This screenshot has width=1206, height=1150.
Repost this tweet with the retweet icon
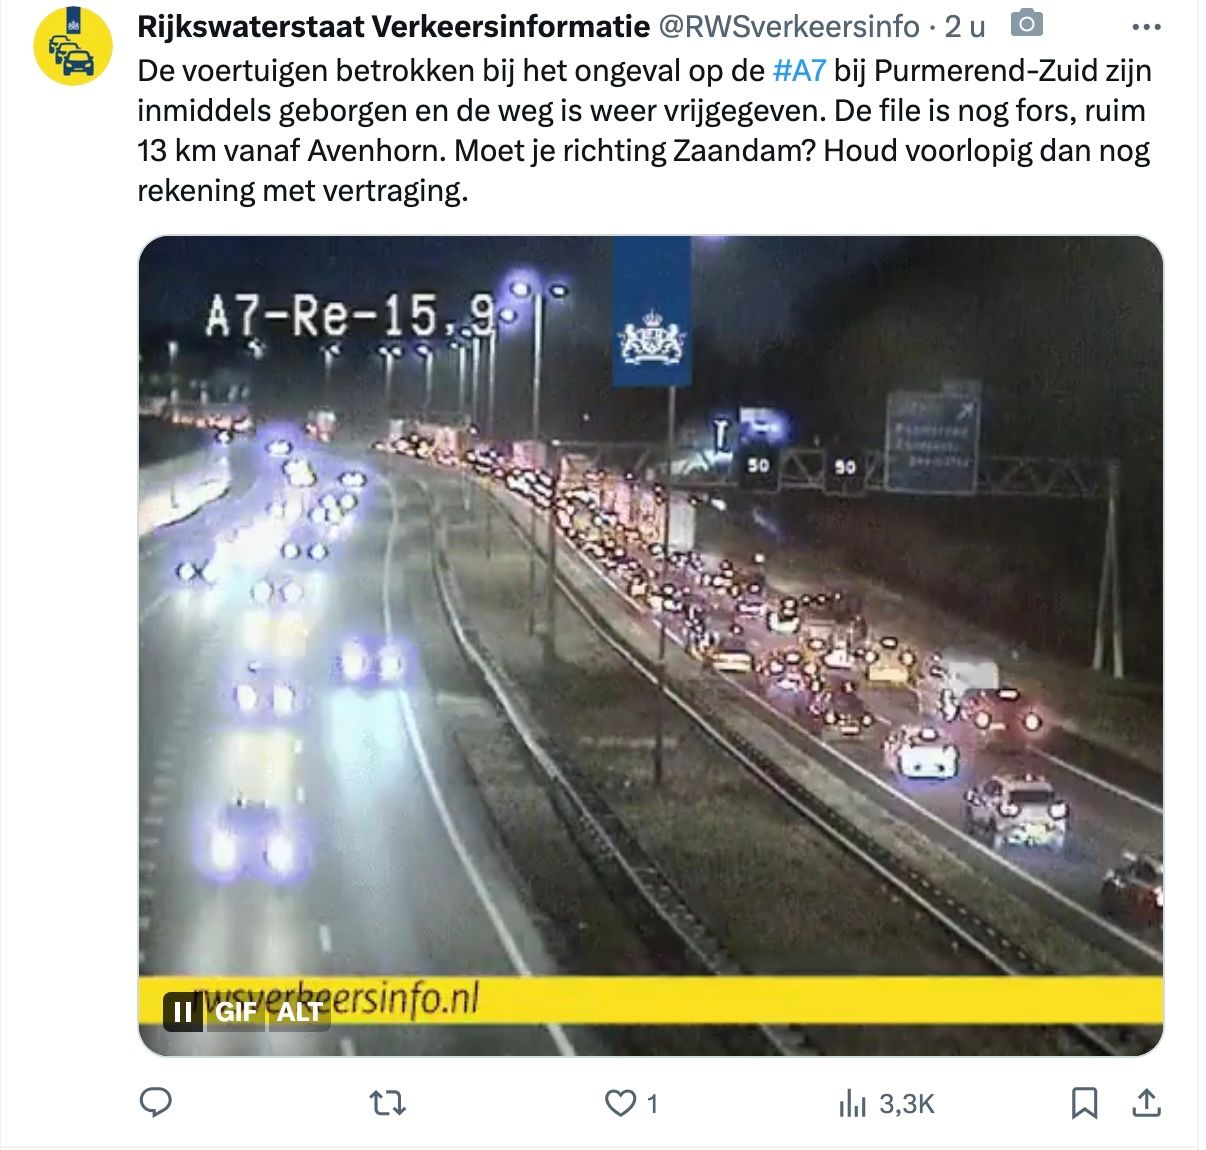387,1103
